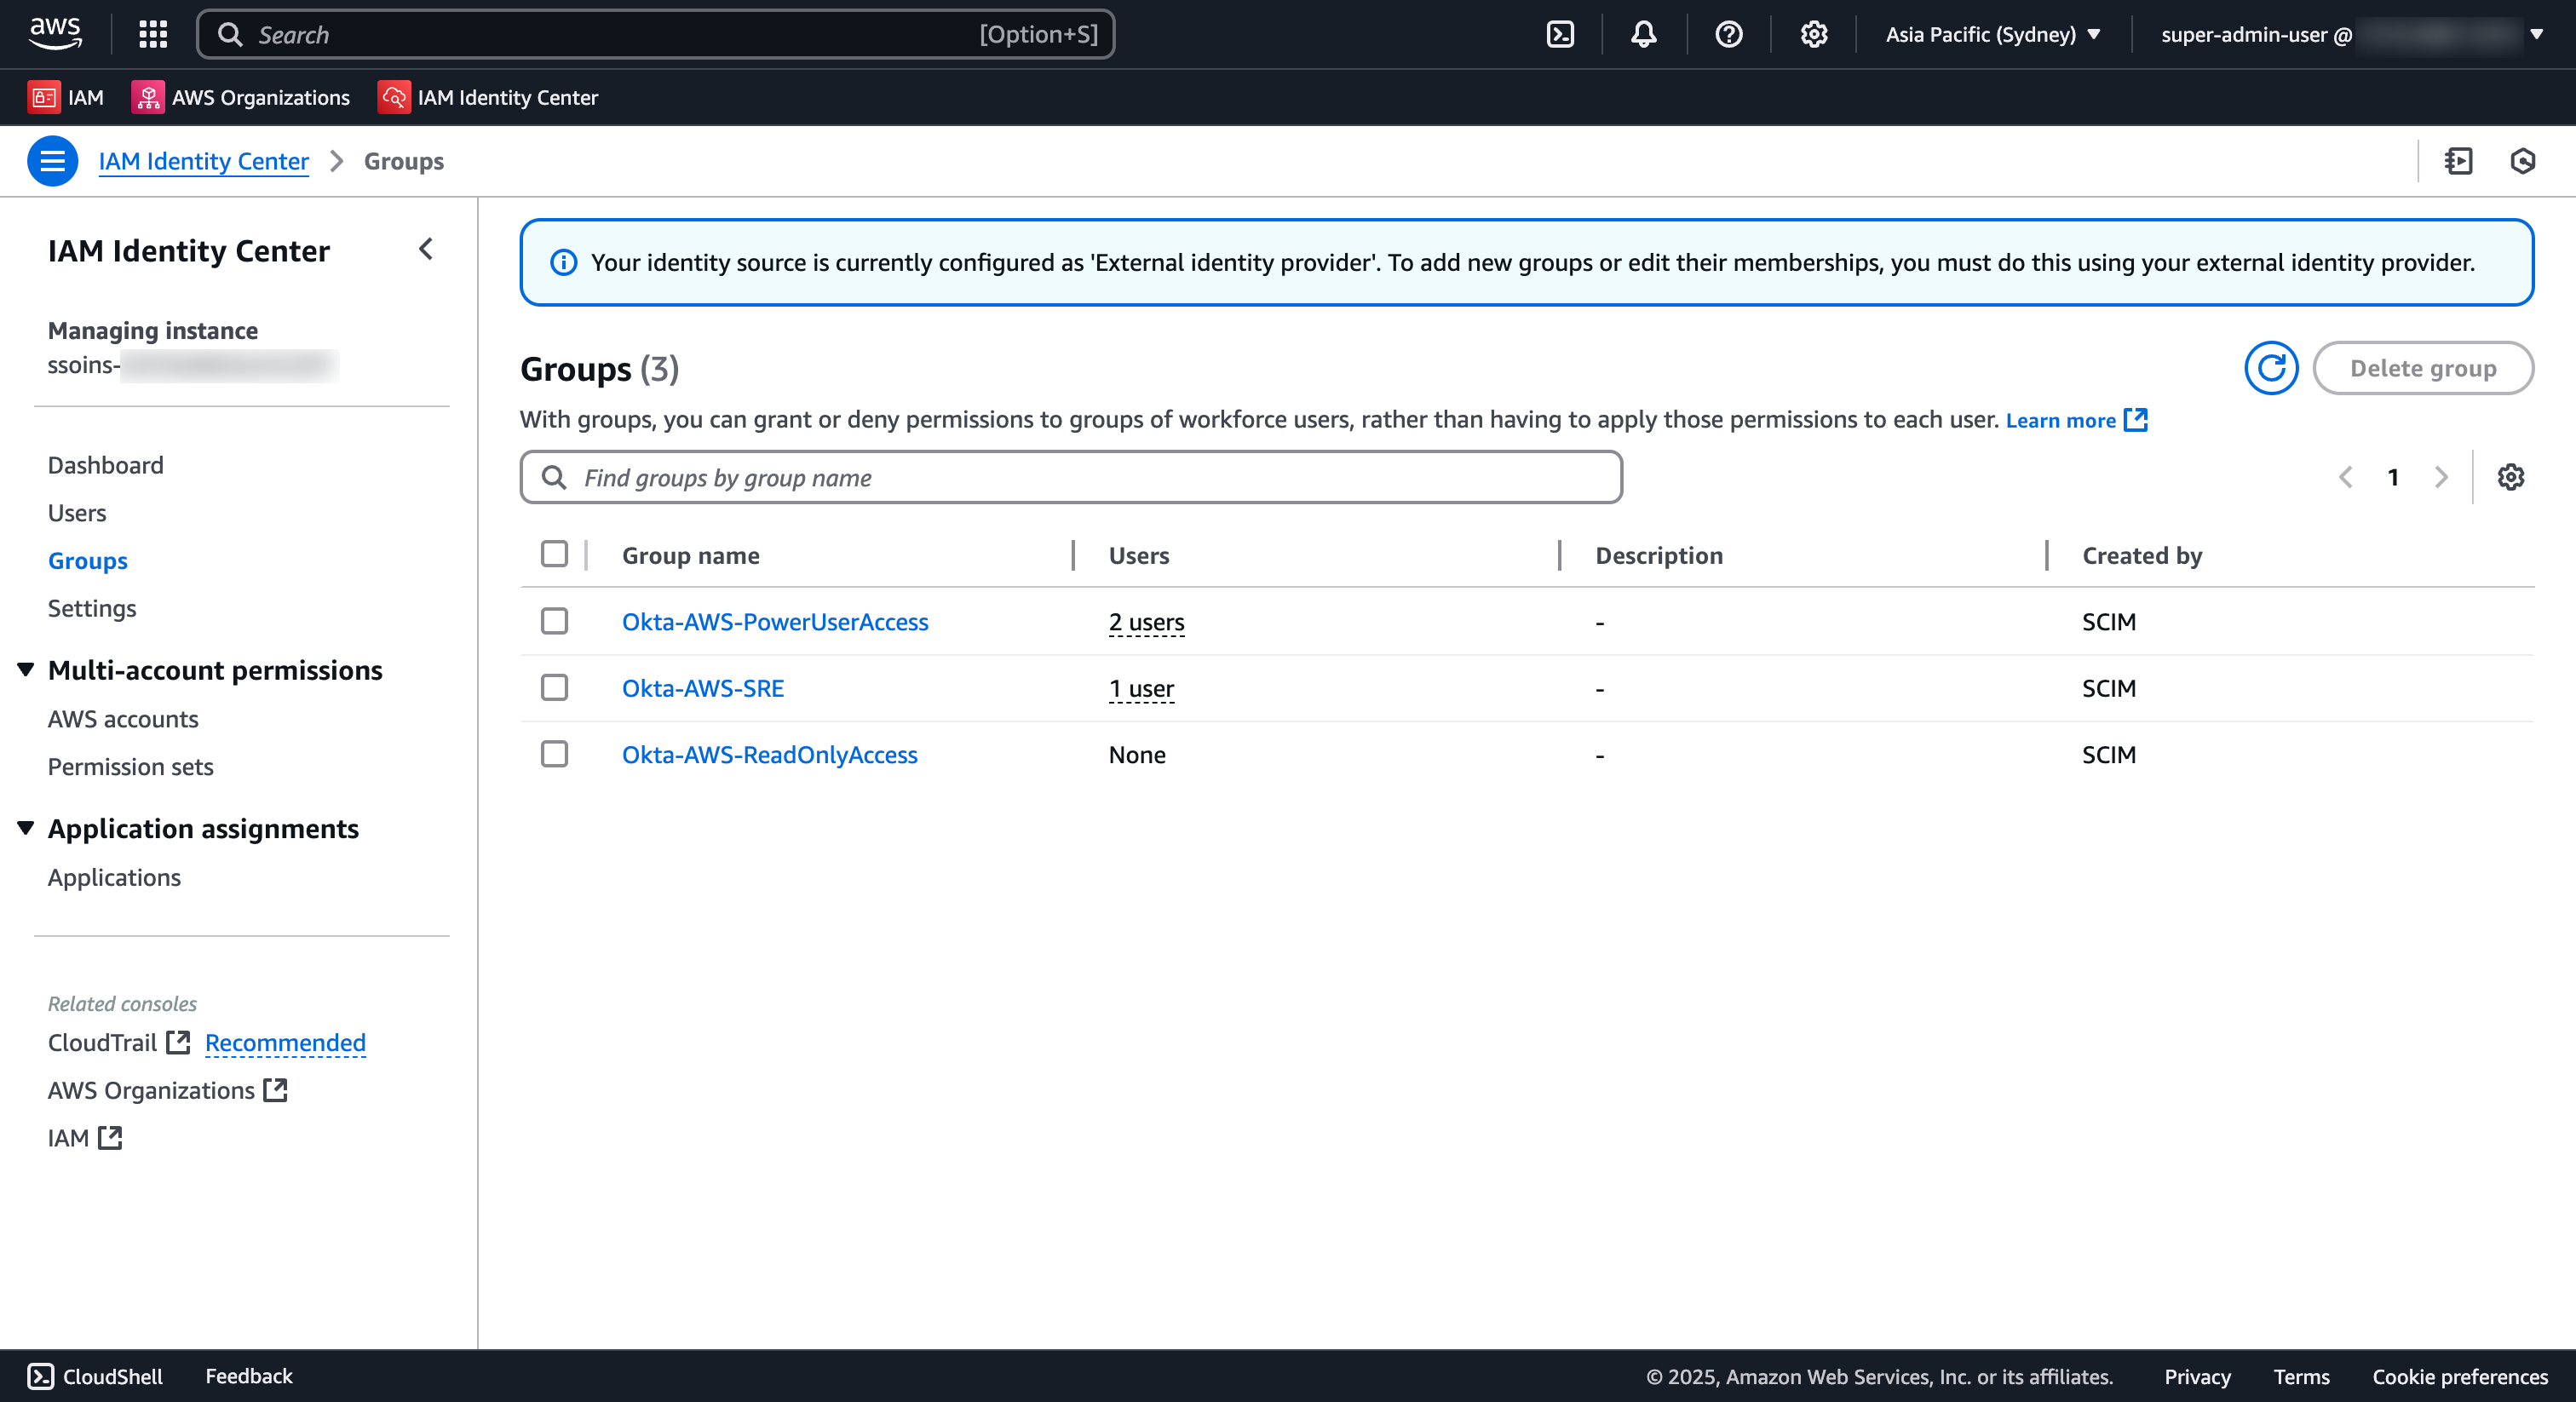
Task: Open the Users page in sidebar
Action: (77, 513)
